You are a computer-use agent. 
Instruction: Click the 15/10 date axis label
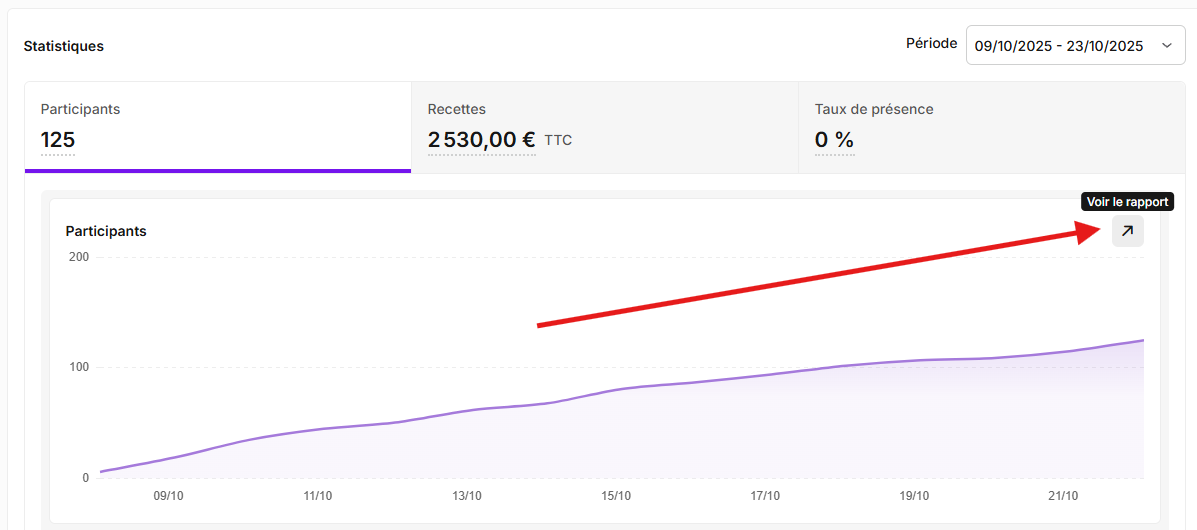tap(616, 496)
